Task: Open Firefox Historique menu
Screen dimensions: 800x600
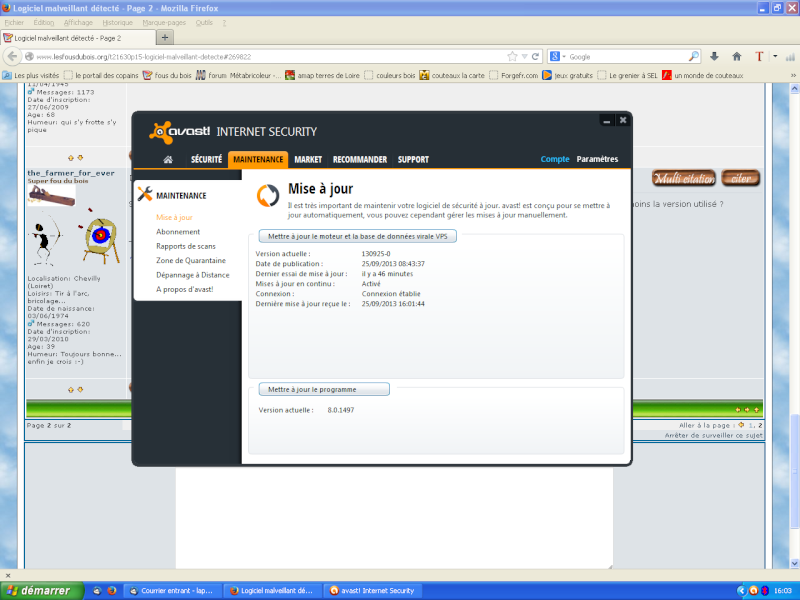Action: pos(117,22)
